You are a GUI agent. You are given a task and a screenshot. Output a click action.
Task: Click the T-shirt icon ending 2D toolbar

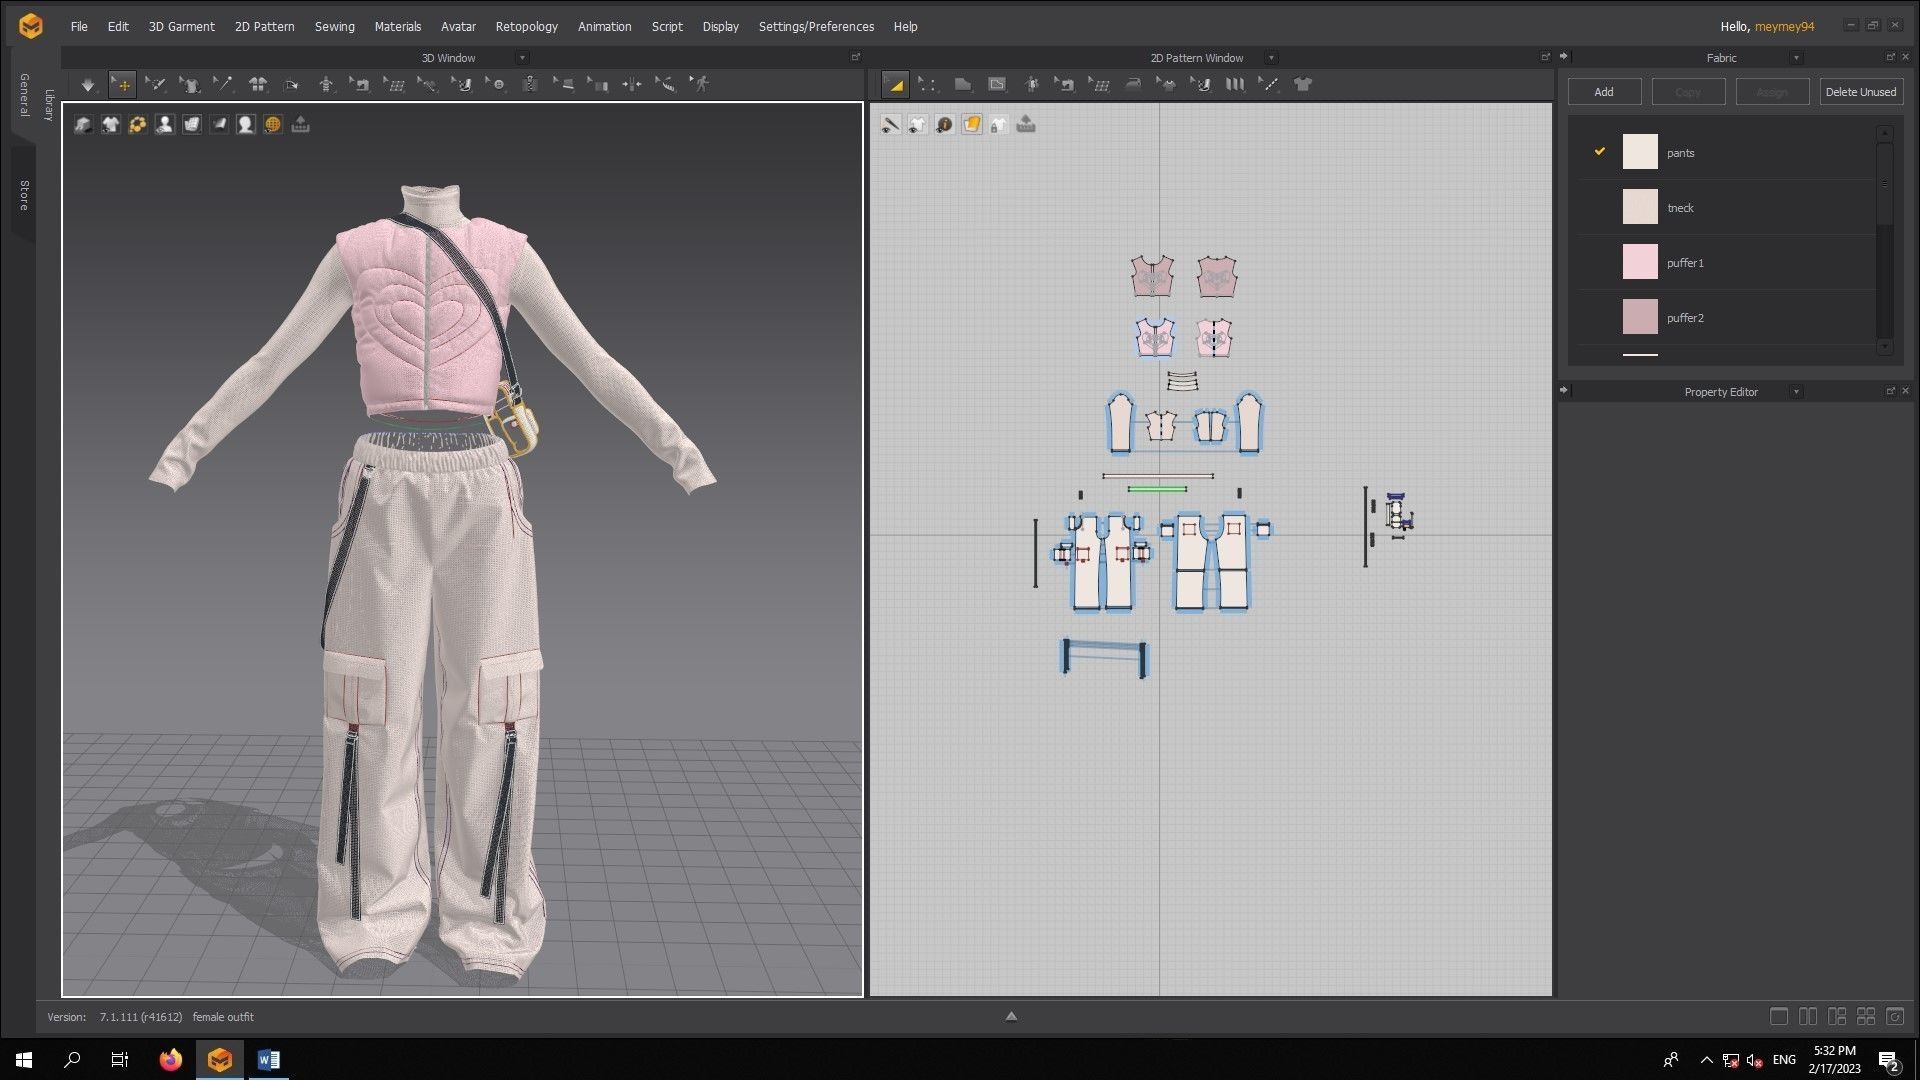1303,85
